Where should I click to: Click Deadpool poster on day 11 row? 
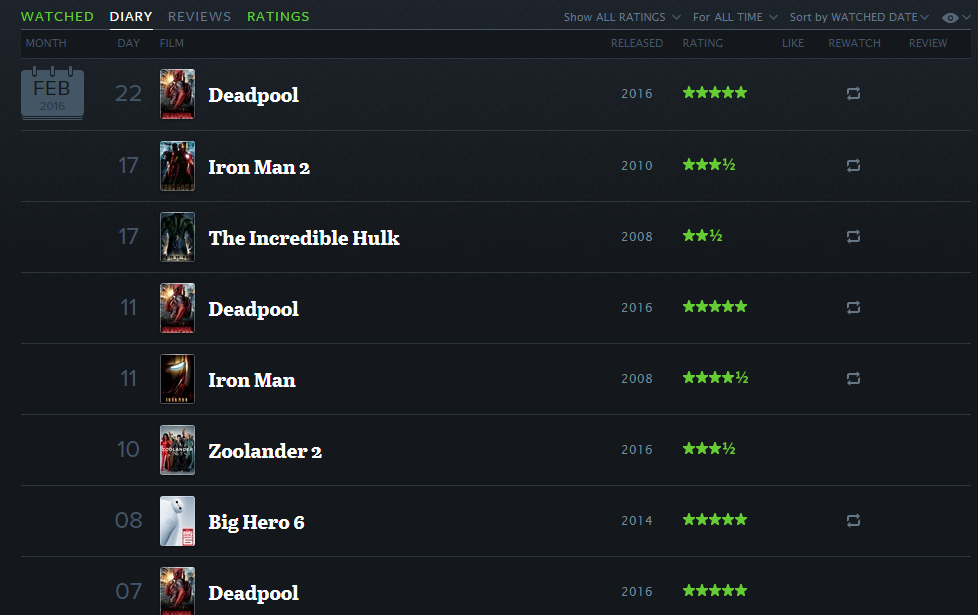pos(177,308)
